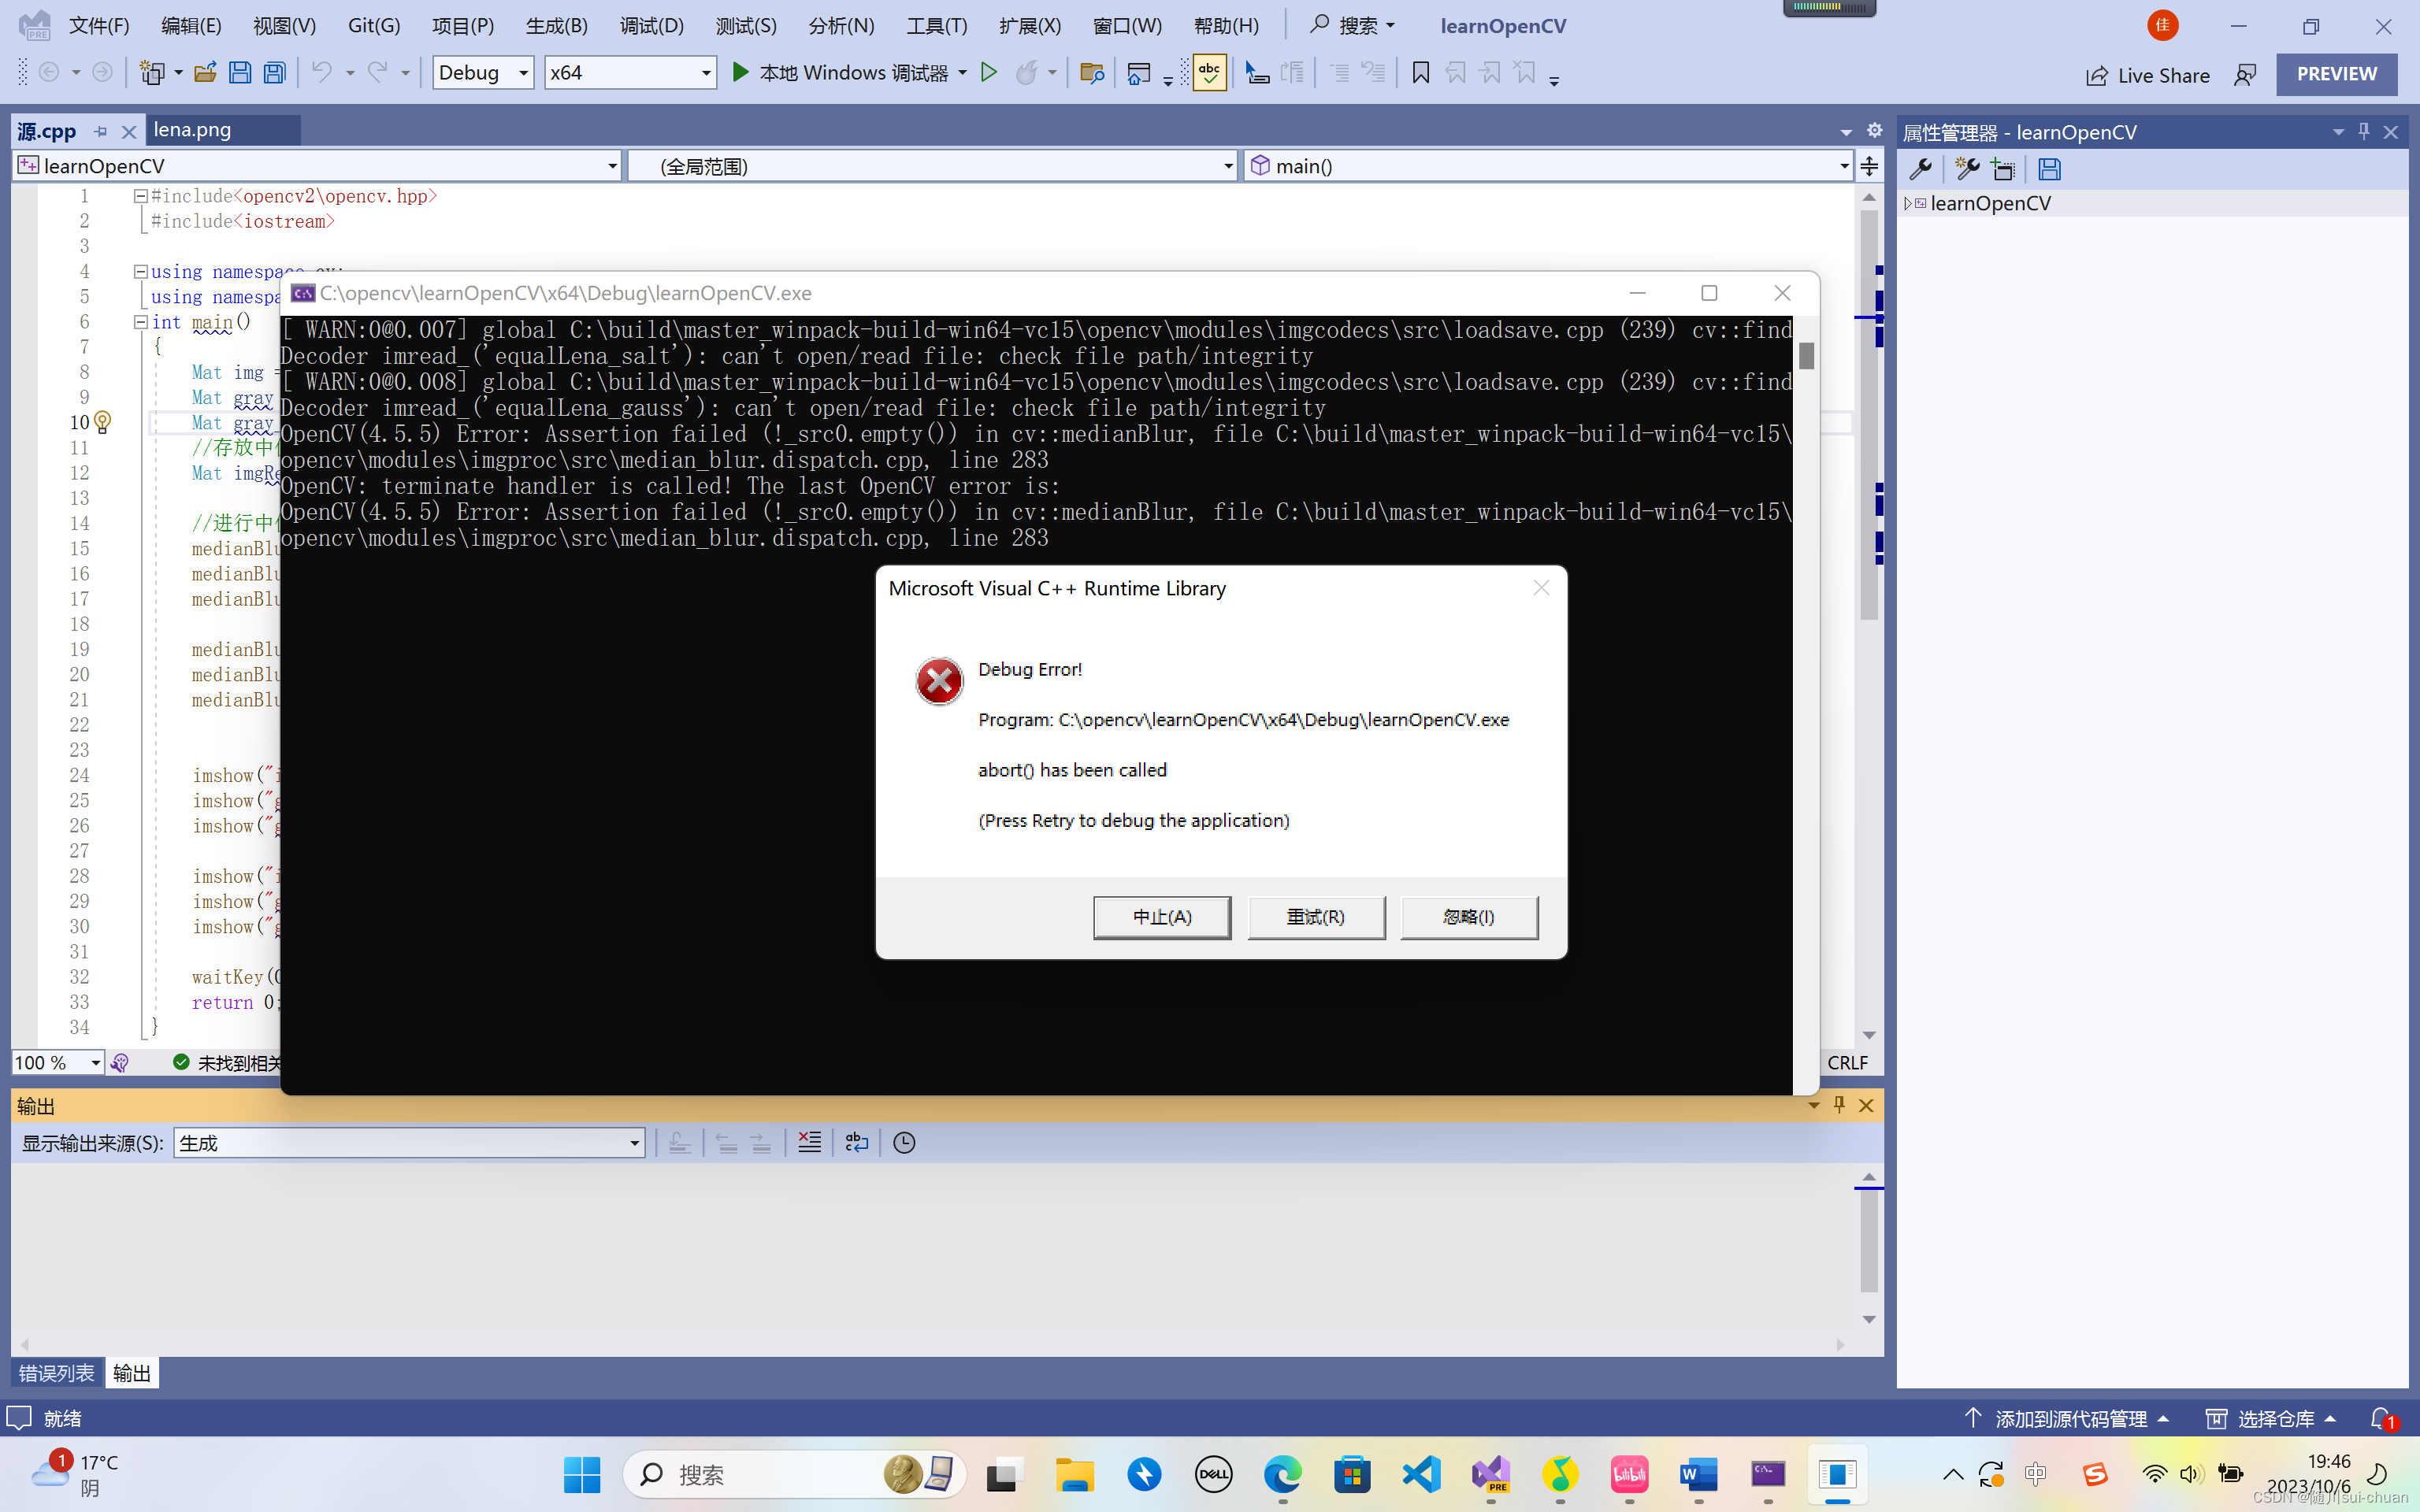The height and width of the screenshot is (1512, 2420).
Task: Click the Save All toolbar icon
Action: coord(275,73)
